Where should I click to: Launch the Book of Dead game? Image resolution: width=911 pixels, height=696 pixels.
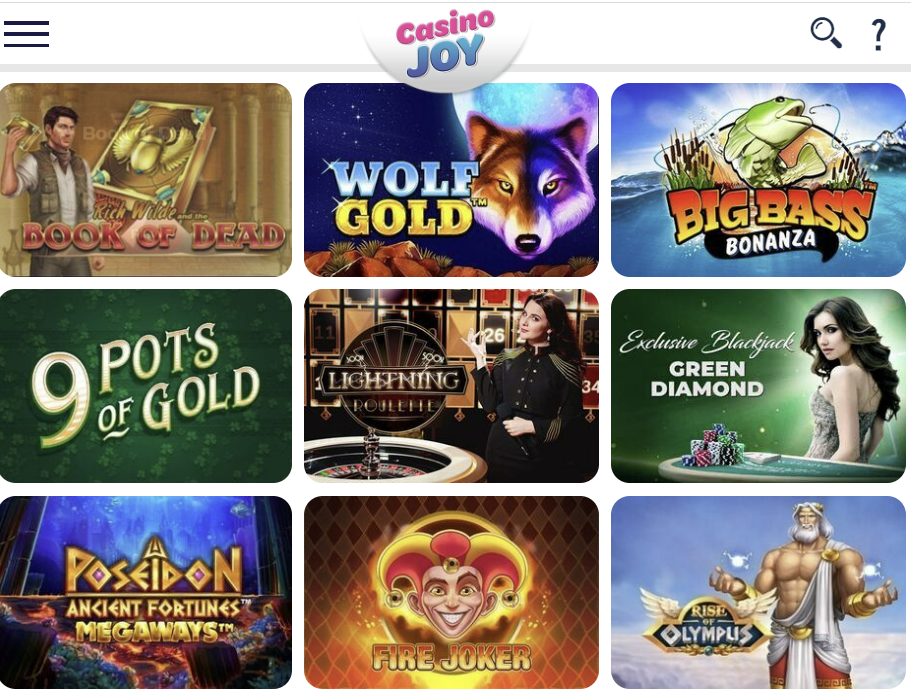(146, 180)
